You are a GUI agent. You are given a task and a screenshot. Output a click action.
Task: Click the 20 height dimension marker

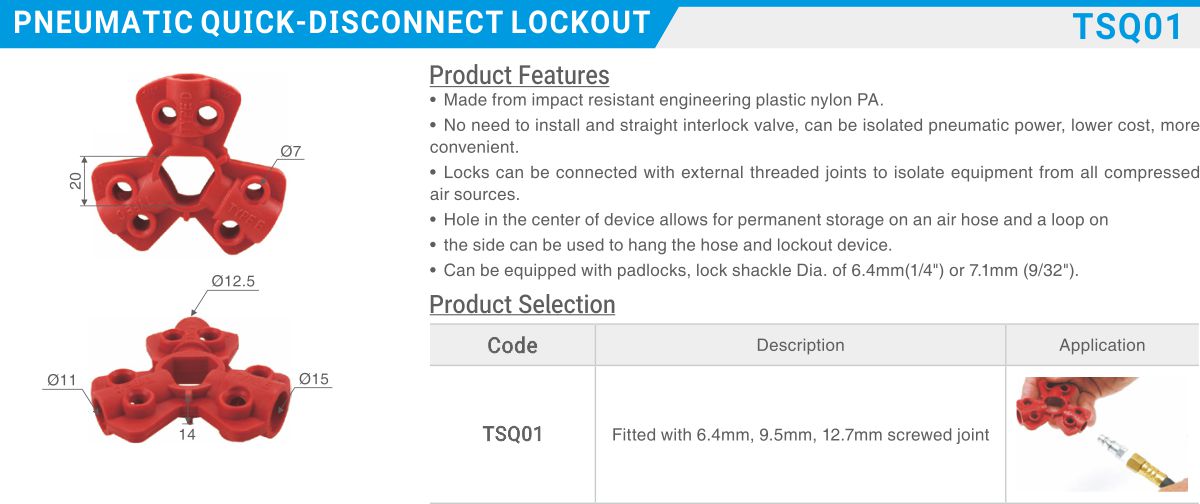[x=75, y=181]
